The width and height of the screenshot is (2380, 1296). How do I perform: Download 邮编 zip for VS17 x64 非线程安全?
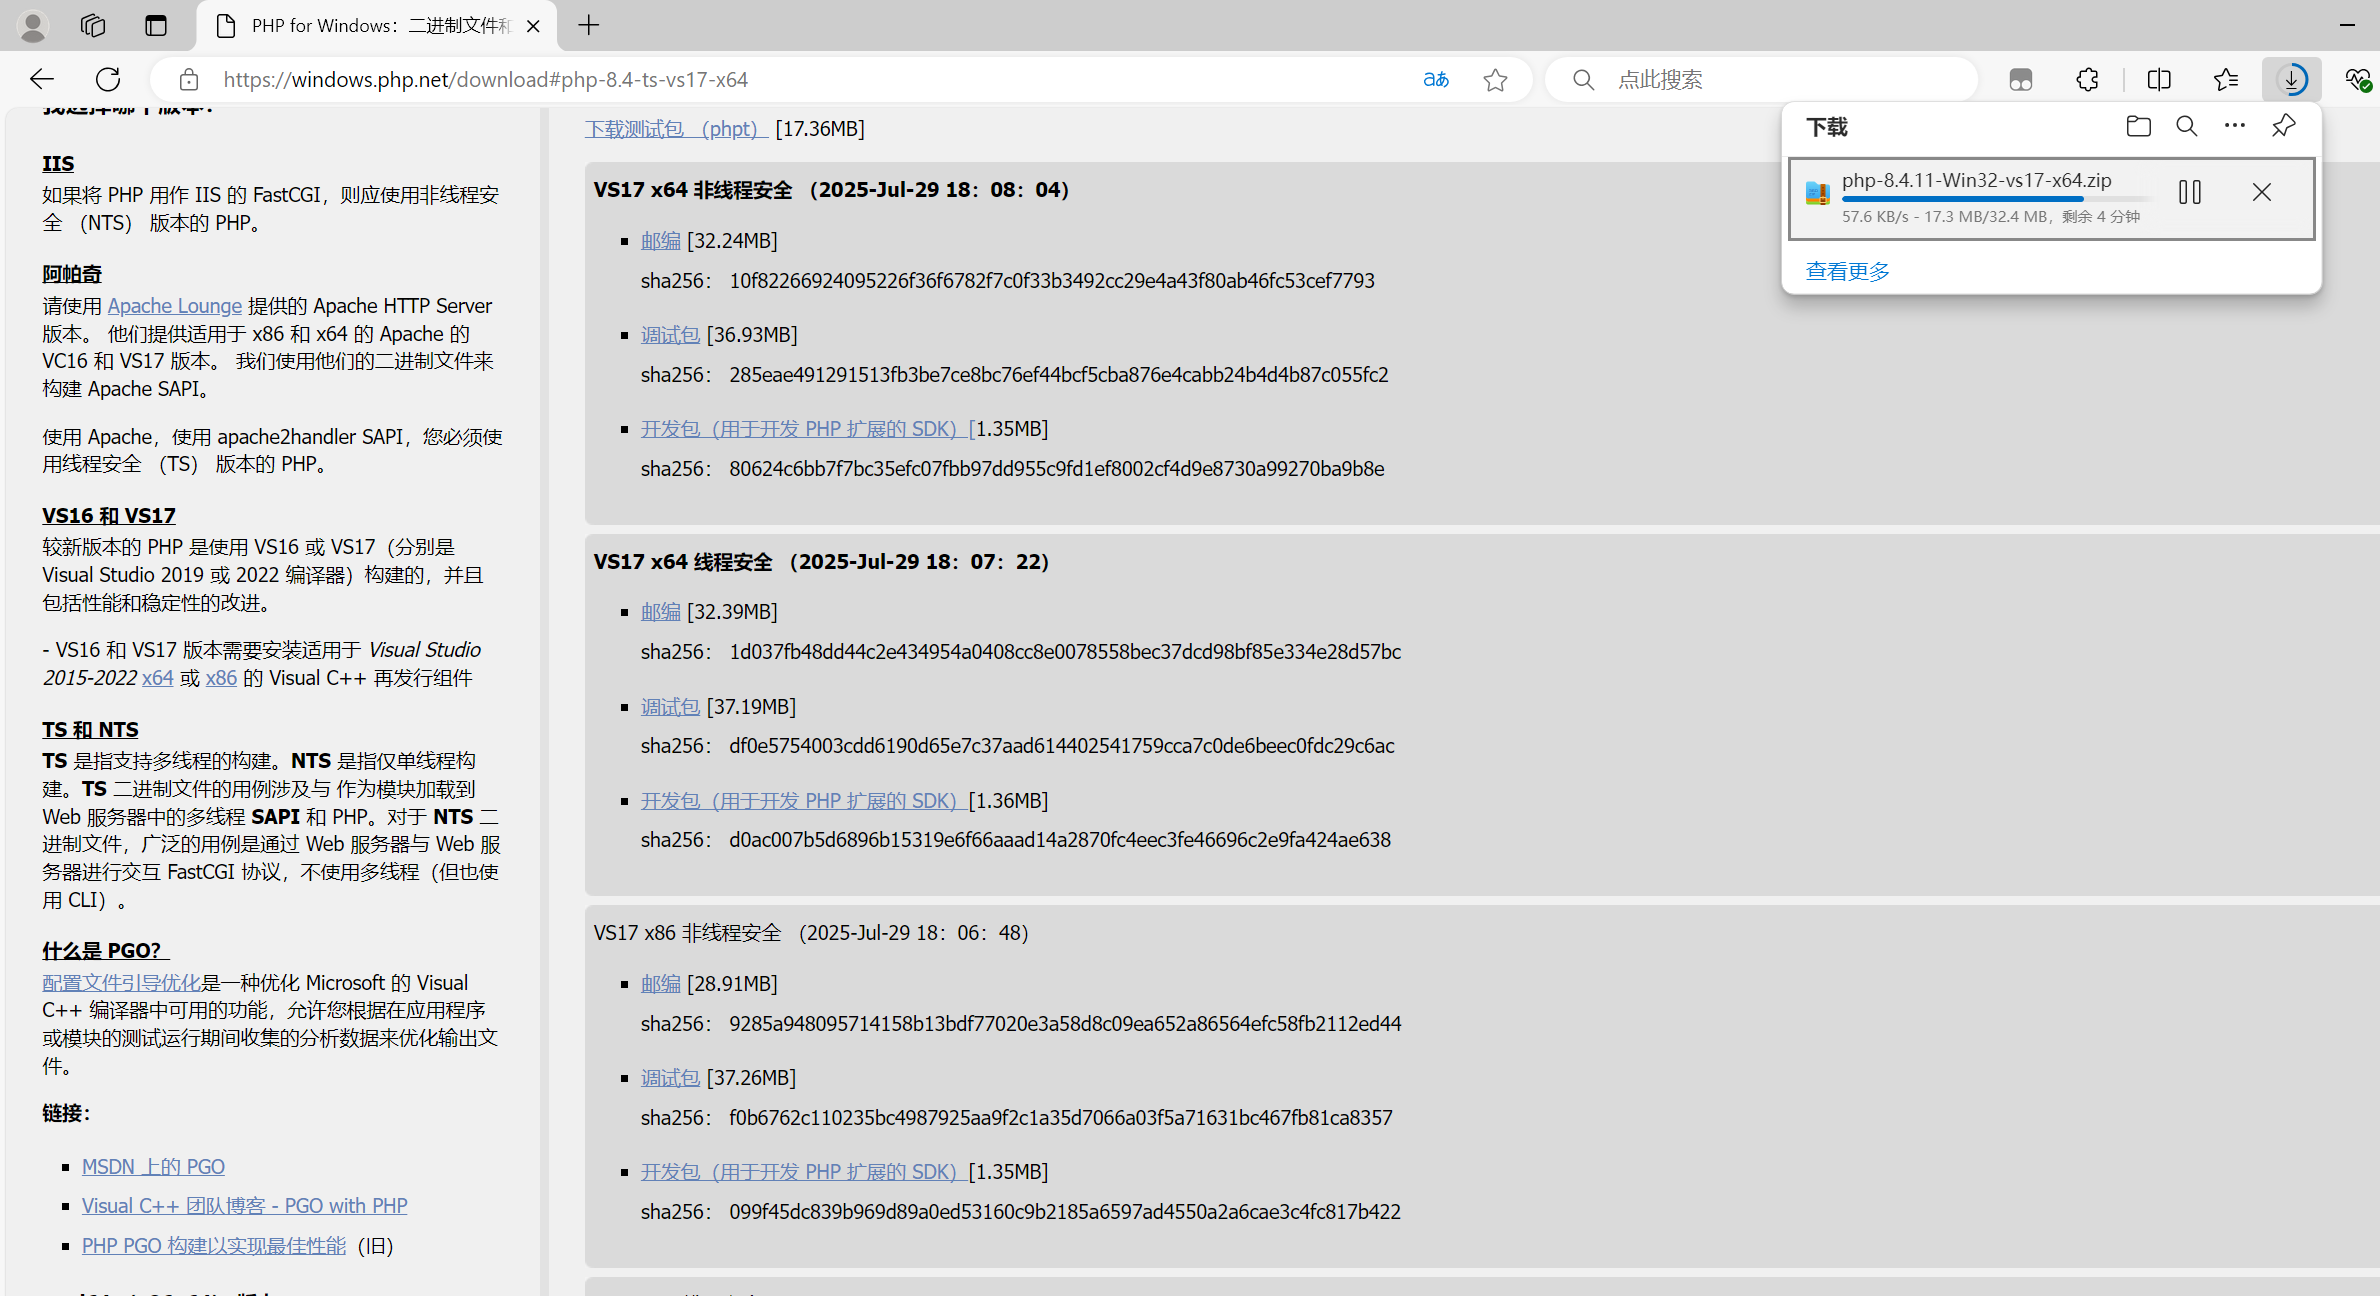click(x=660, y=241)
